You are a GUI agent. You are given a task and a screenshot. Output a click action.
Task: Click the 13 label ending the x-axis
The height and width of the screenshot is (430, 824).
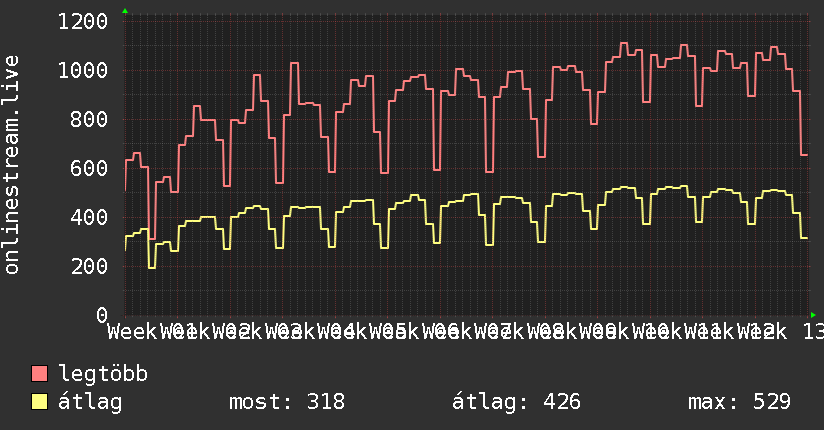tap(813, 332)
